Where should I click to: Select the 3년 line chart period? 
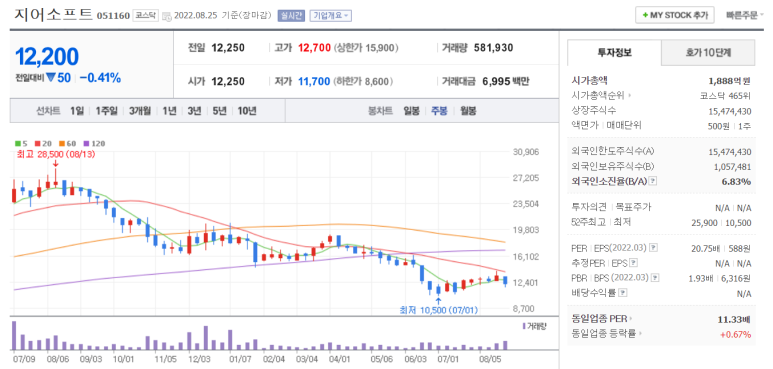click(x=194, y=111)
